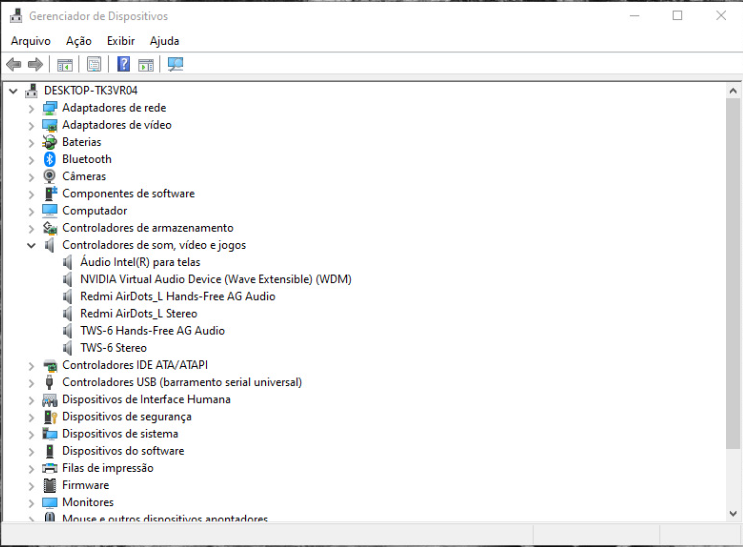Viewport: 743px width, 547px height.
Task: Select the Baterias label text
Action: click(x=82, y=142)
